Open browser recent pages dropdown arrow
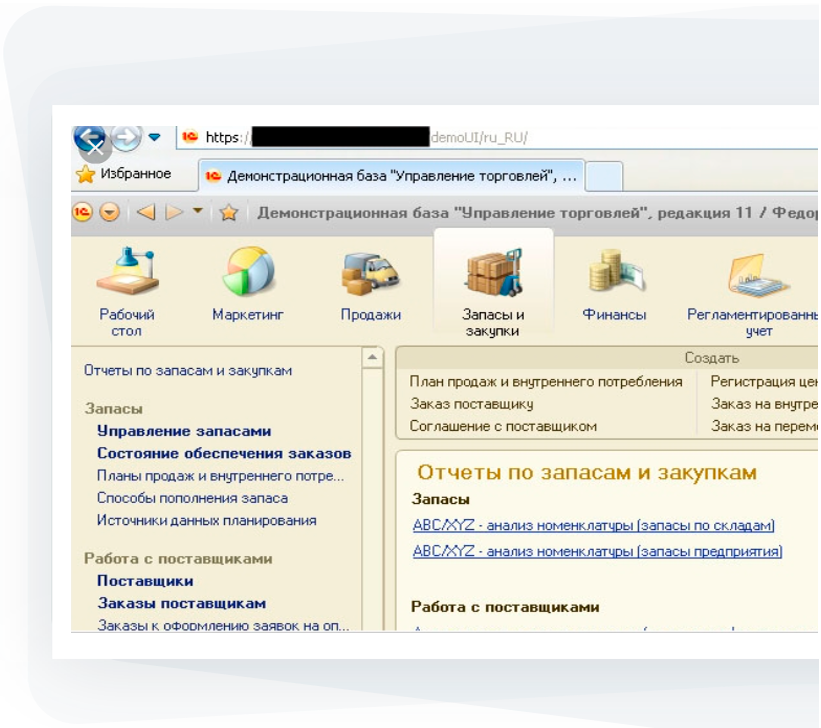The image size is (821, 728). tap(154, 137)
